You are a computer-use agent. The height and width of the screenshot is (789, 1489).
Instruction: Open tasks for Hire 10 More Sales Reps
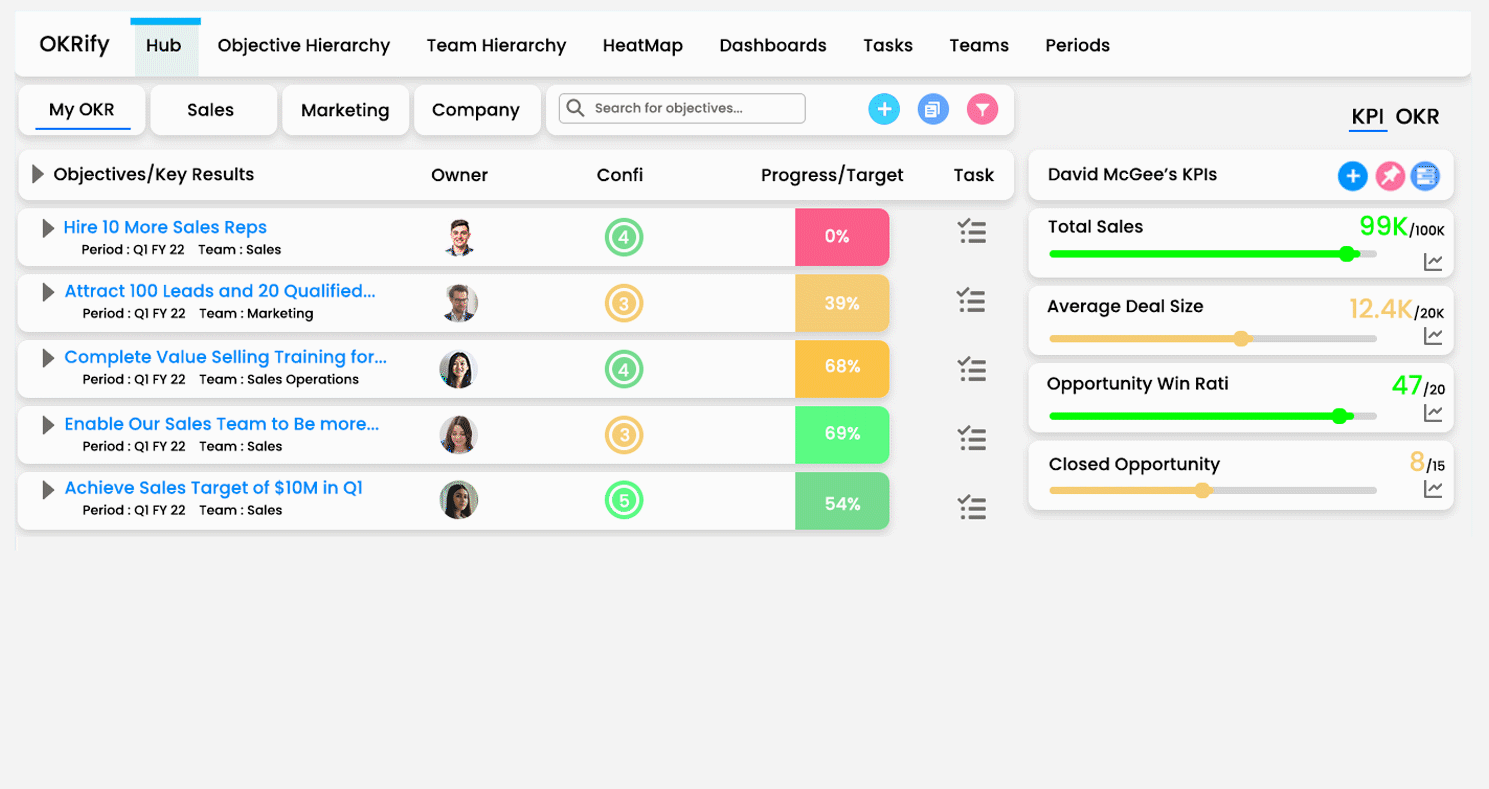[x=973, y=231]
